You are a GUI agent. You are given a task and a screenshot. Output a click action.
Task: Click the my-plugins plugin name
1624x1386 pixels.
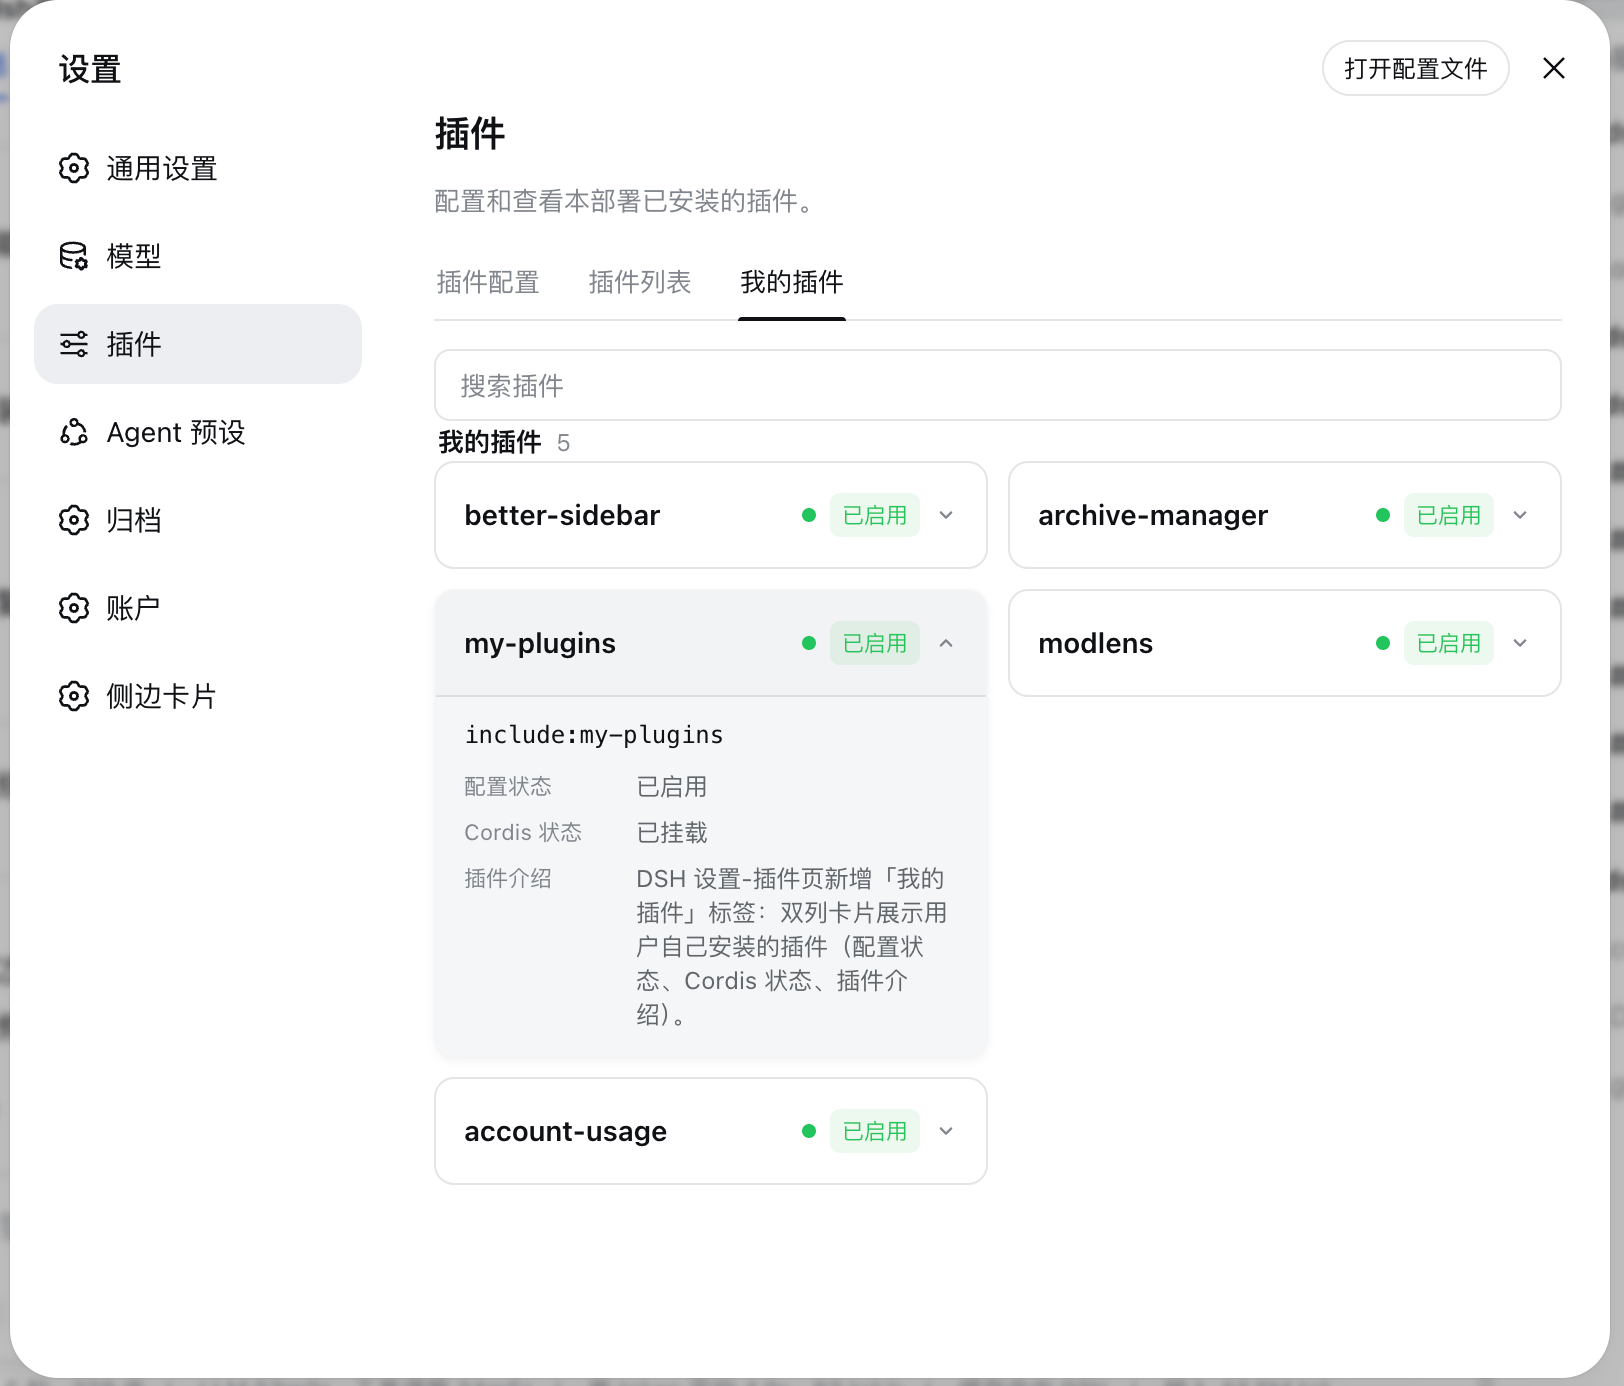540,643
